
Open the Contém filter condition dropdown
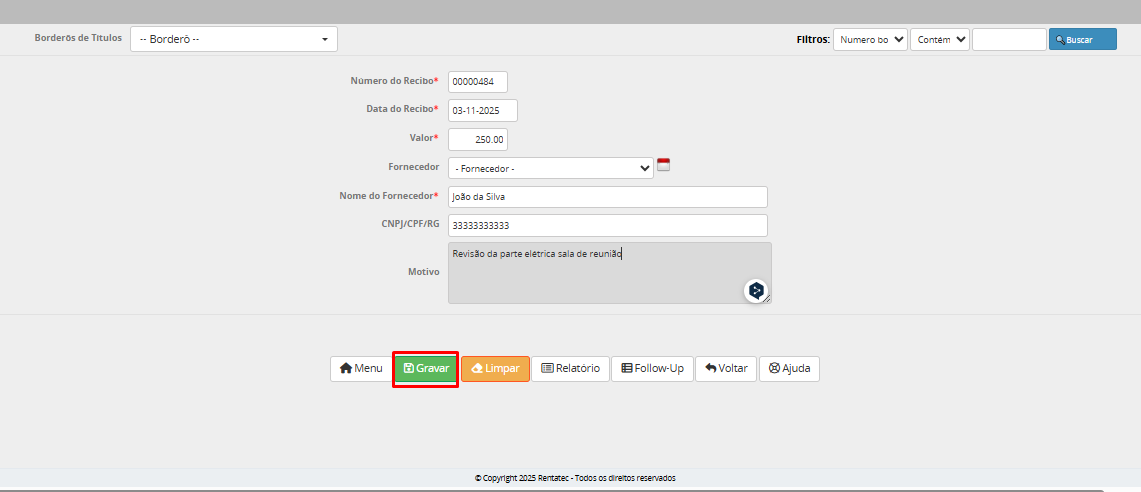[x=939, y=39]
